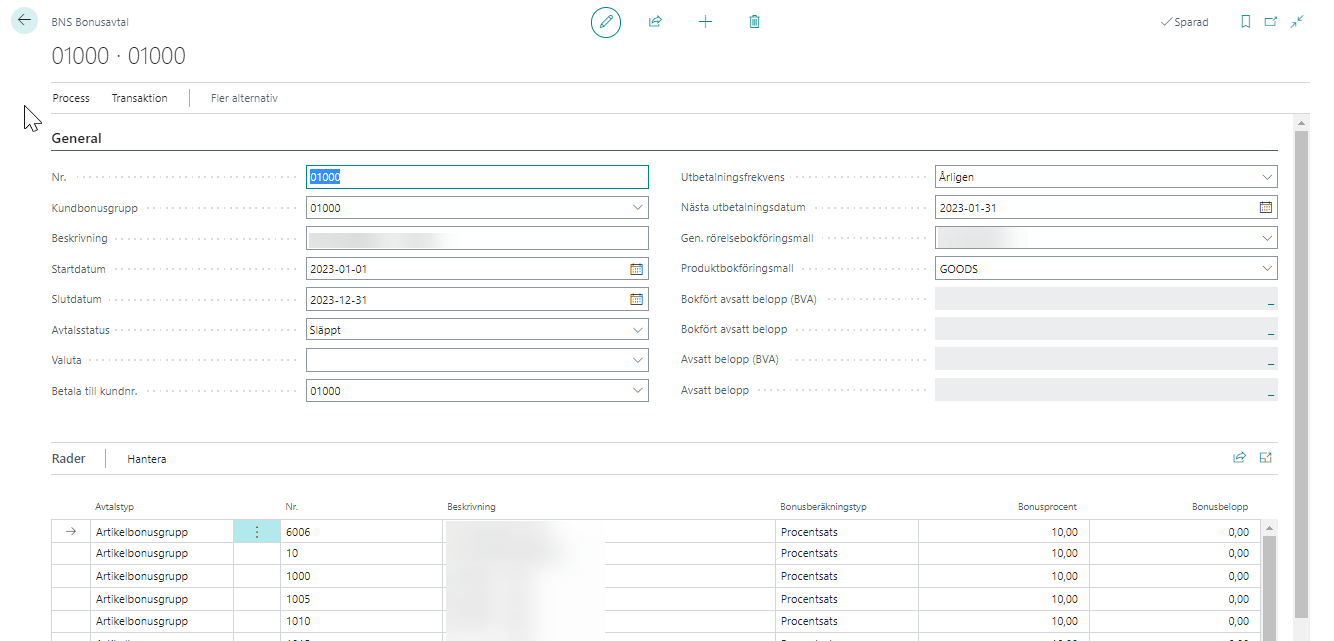The height and width of the screenshot is (641, 1334).
Task: Expand the Avtalsstatus dropdown
Action: point(638,330)
